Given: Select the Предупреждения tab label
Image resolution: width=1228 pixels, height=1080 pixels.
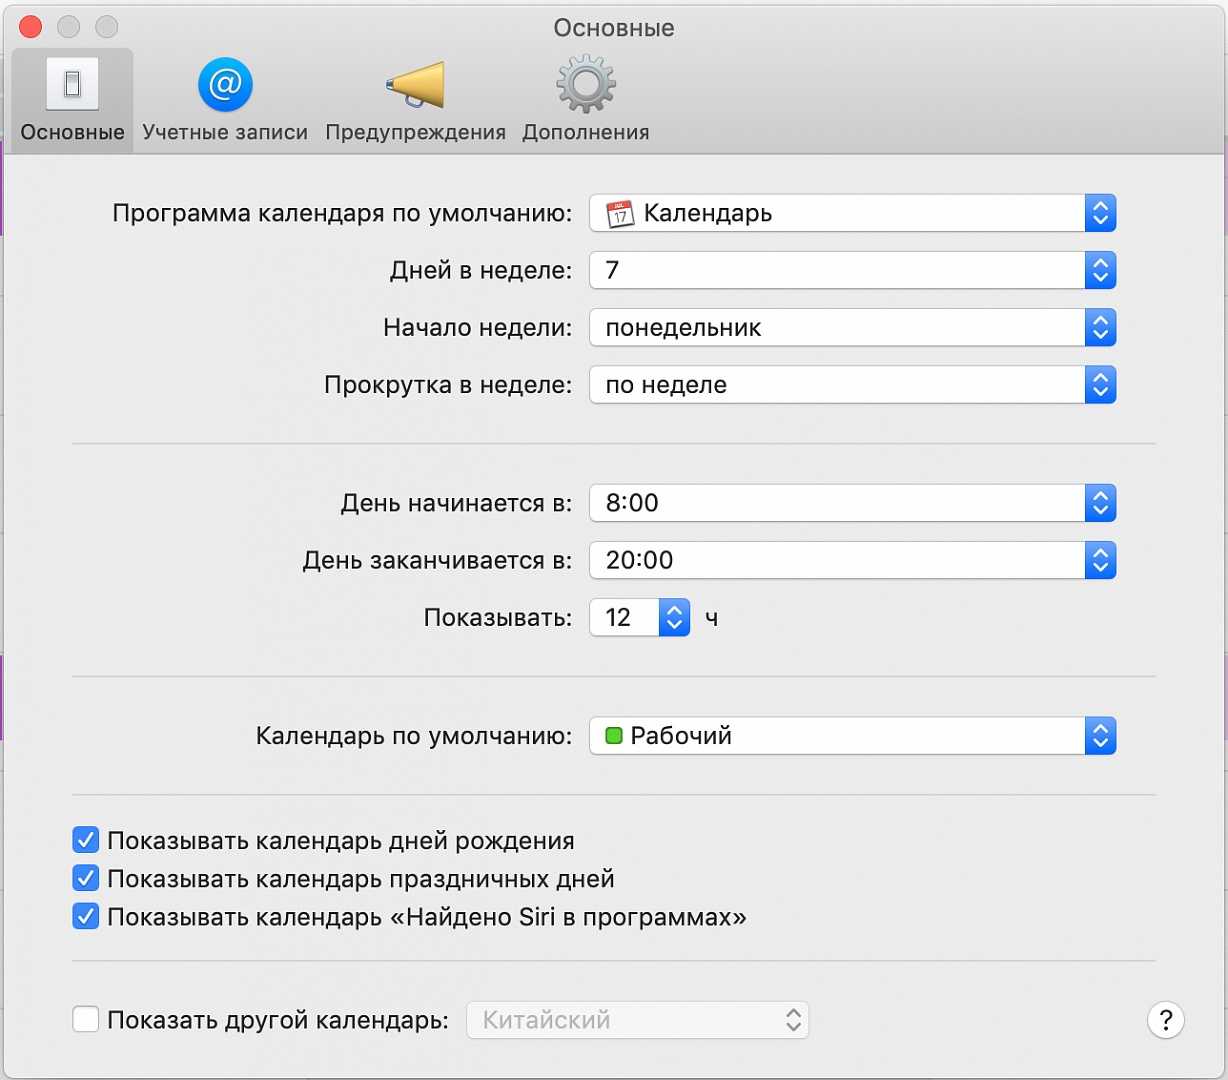Looking at the screenshot, I should (x=415, y=132).
